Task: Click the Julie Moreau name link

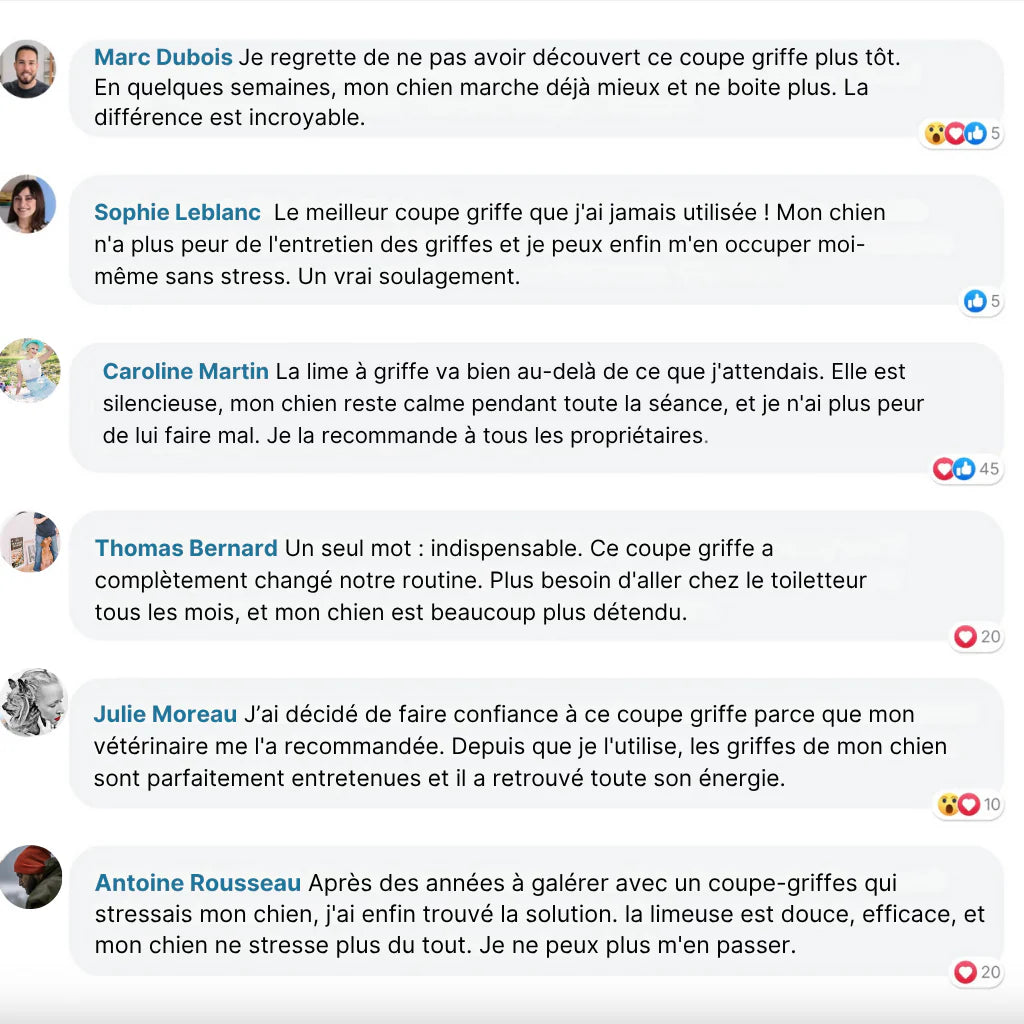Action: (165, 714)
